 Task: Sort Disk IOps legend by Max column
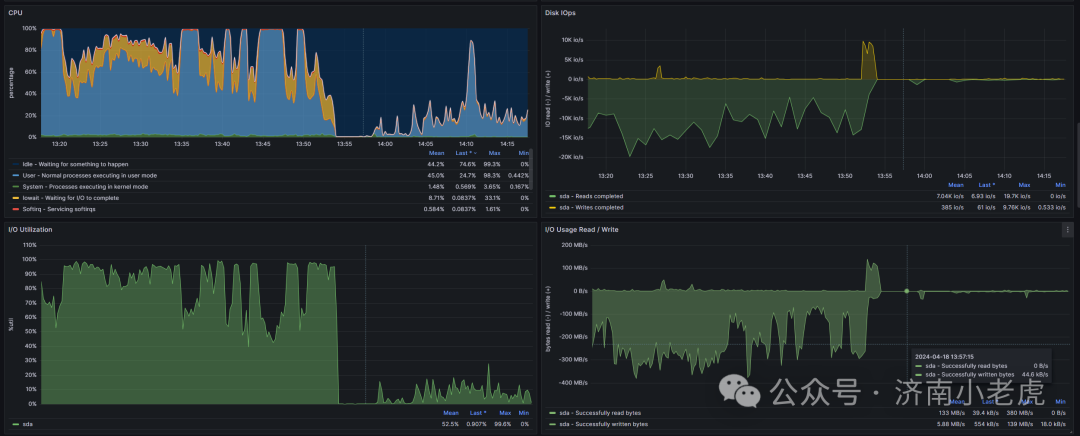[x=1024, y=185]
